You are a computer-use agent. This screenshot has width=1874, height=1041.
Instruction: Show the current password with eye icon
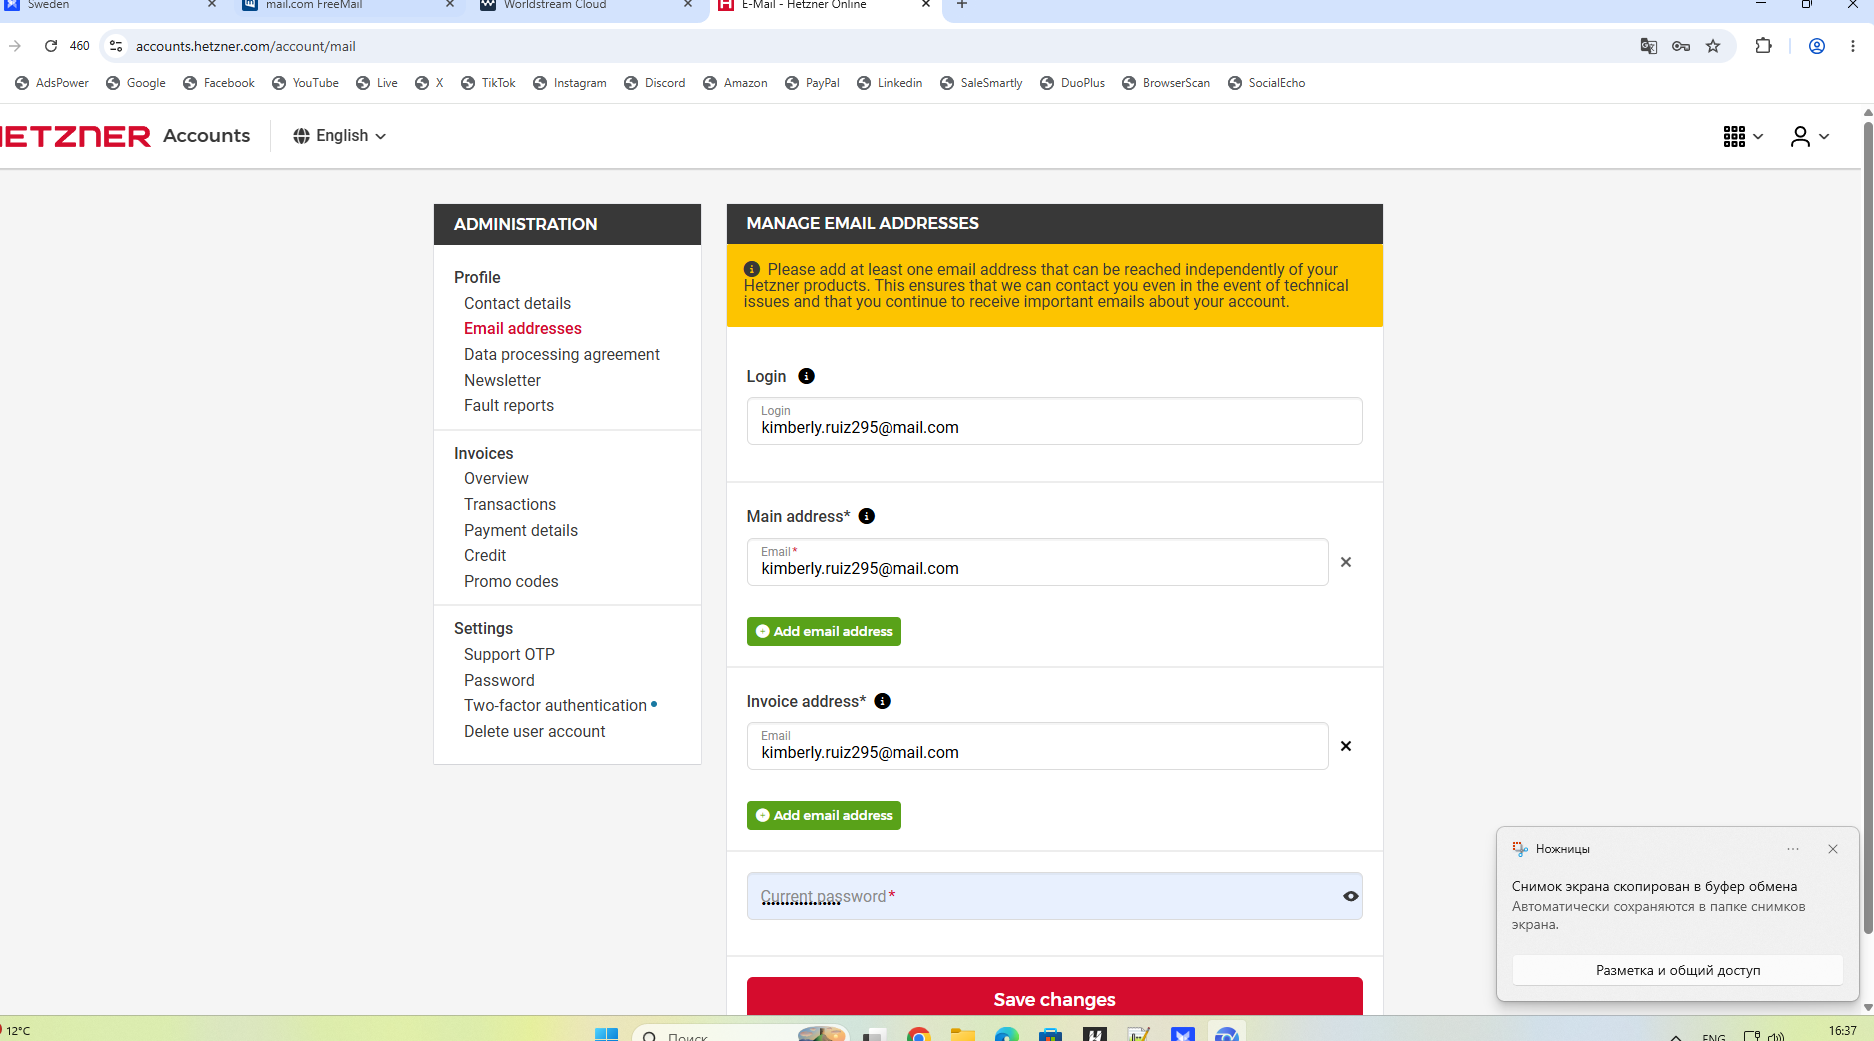click(x=1350, y=896)
